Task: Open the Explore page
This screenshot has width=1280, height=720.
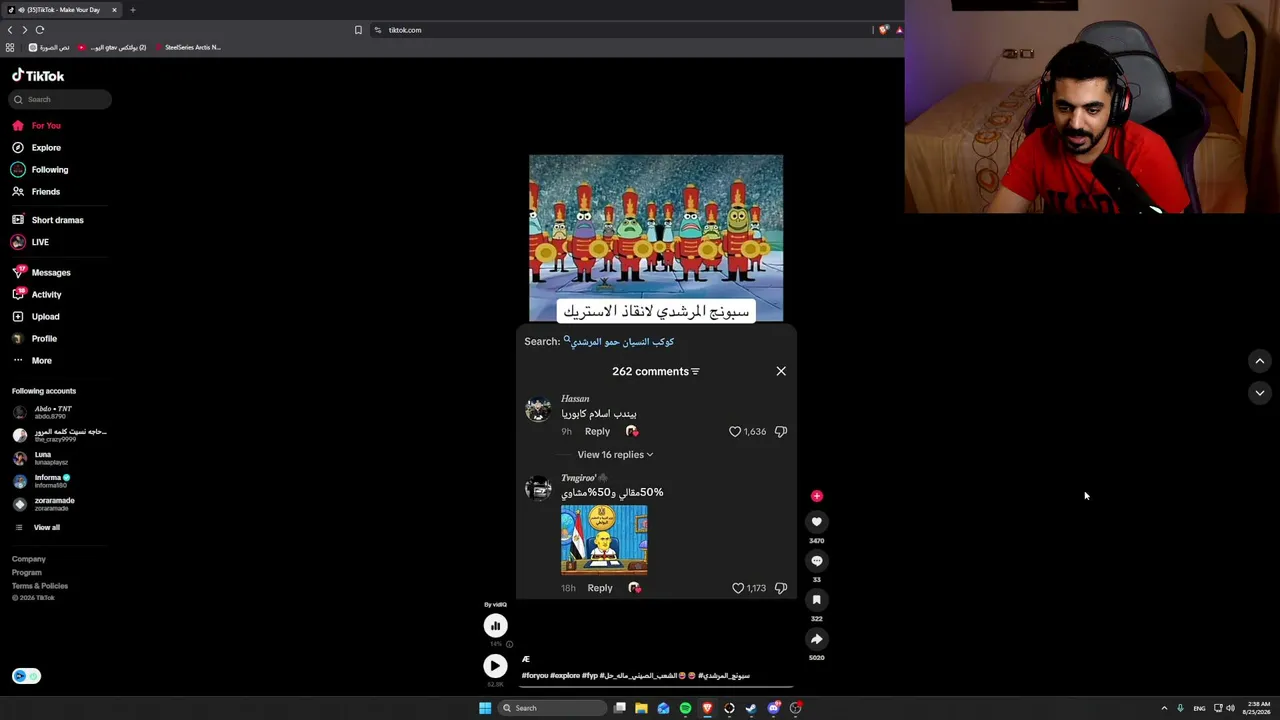Action: pyautogui.click(x=37, y=148)
